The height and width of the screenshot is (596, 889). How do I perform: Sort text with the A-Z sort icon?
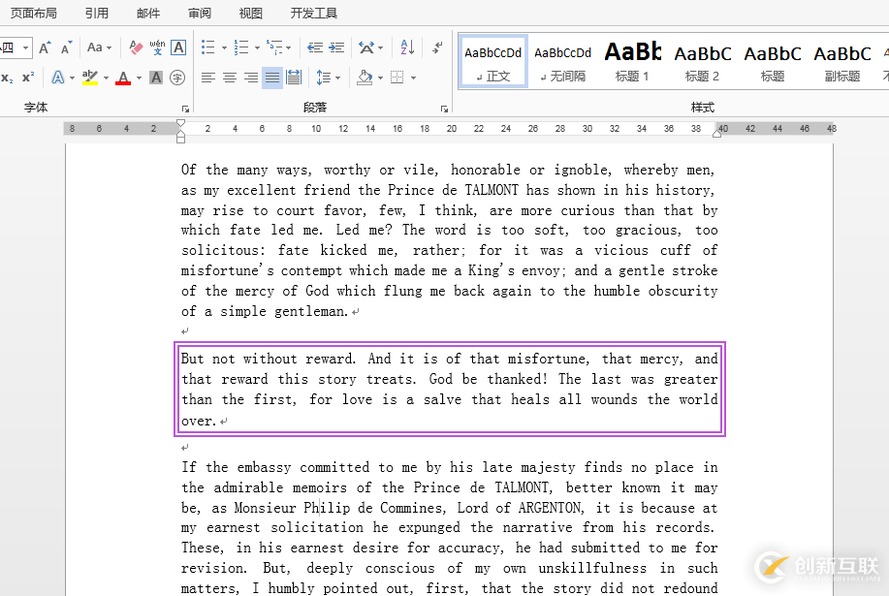[407, 48]
